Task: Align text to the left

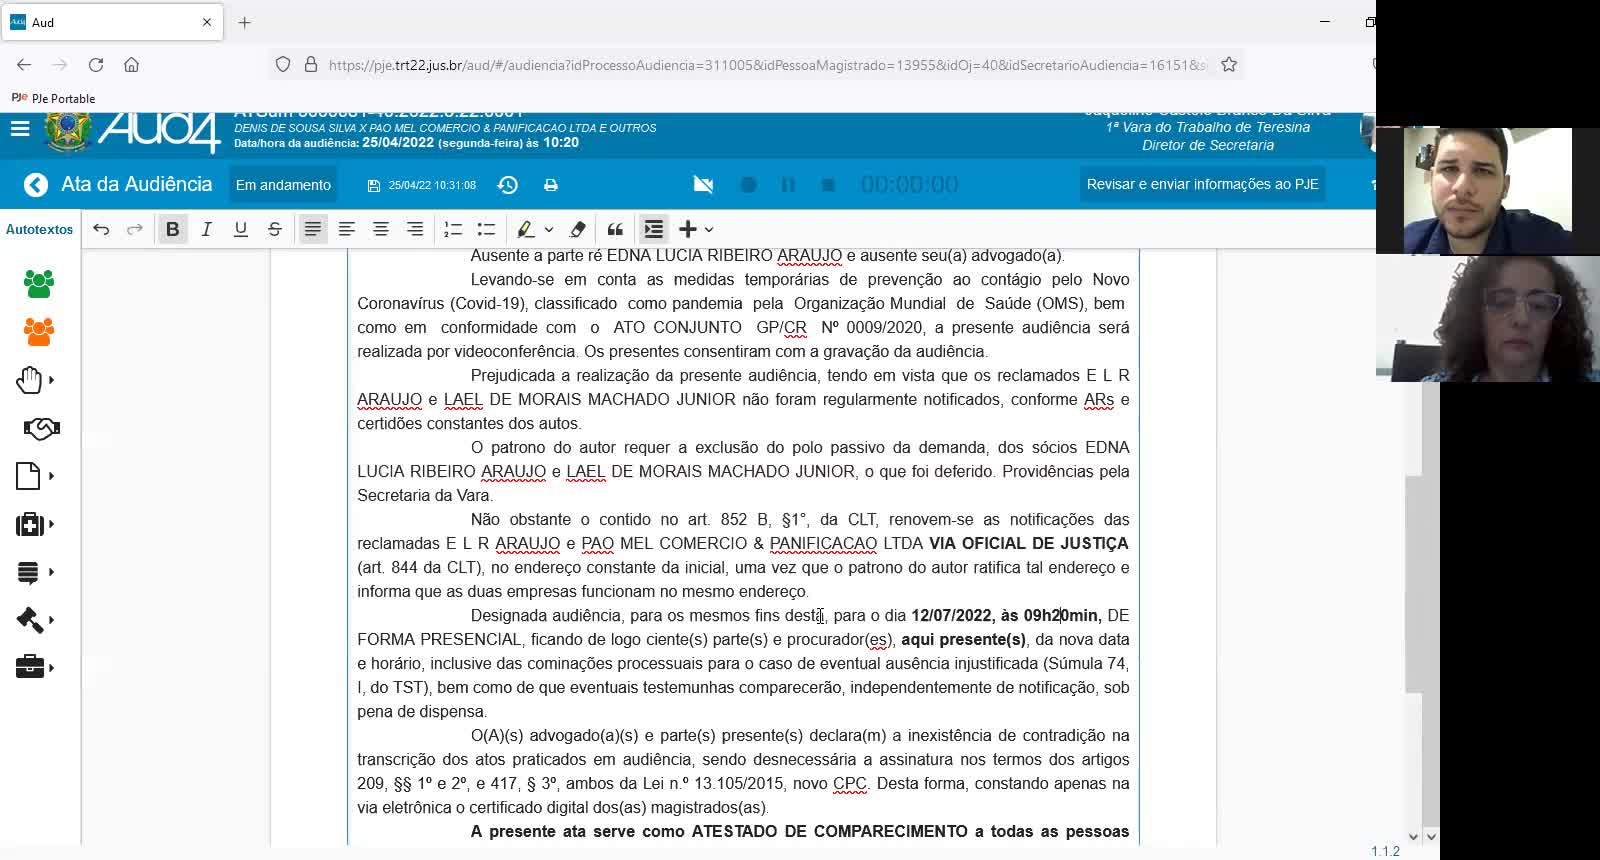Action: pos(347,229)
